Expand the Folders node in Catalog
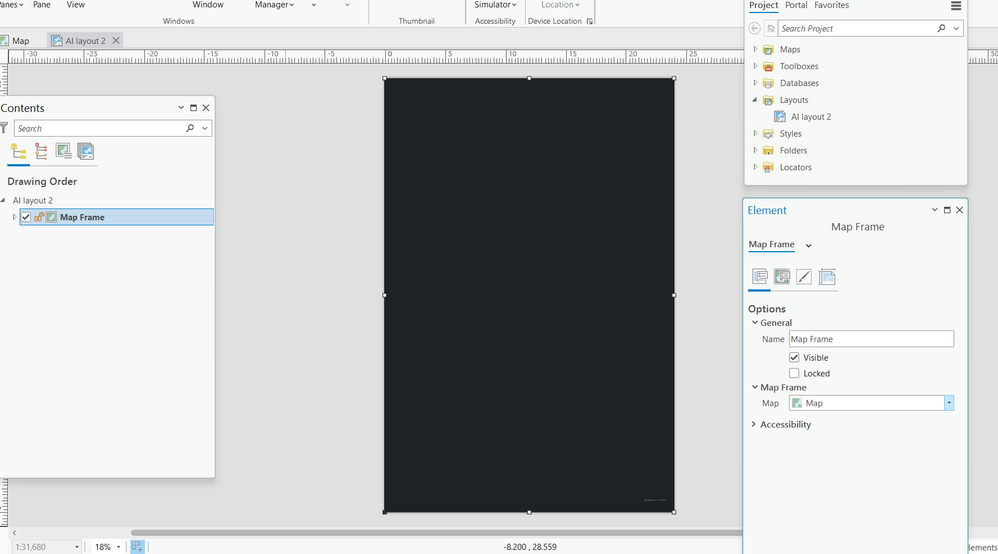This screenshot has height=554, width=998. (x=755, y=150)
